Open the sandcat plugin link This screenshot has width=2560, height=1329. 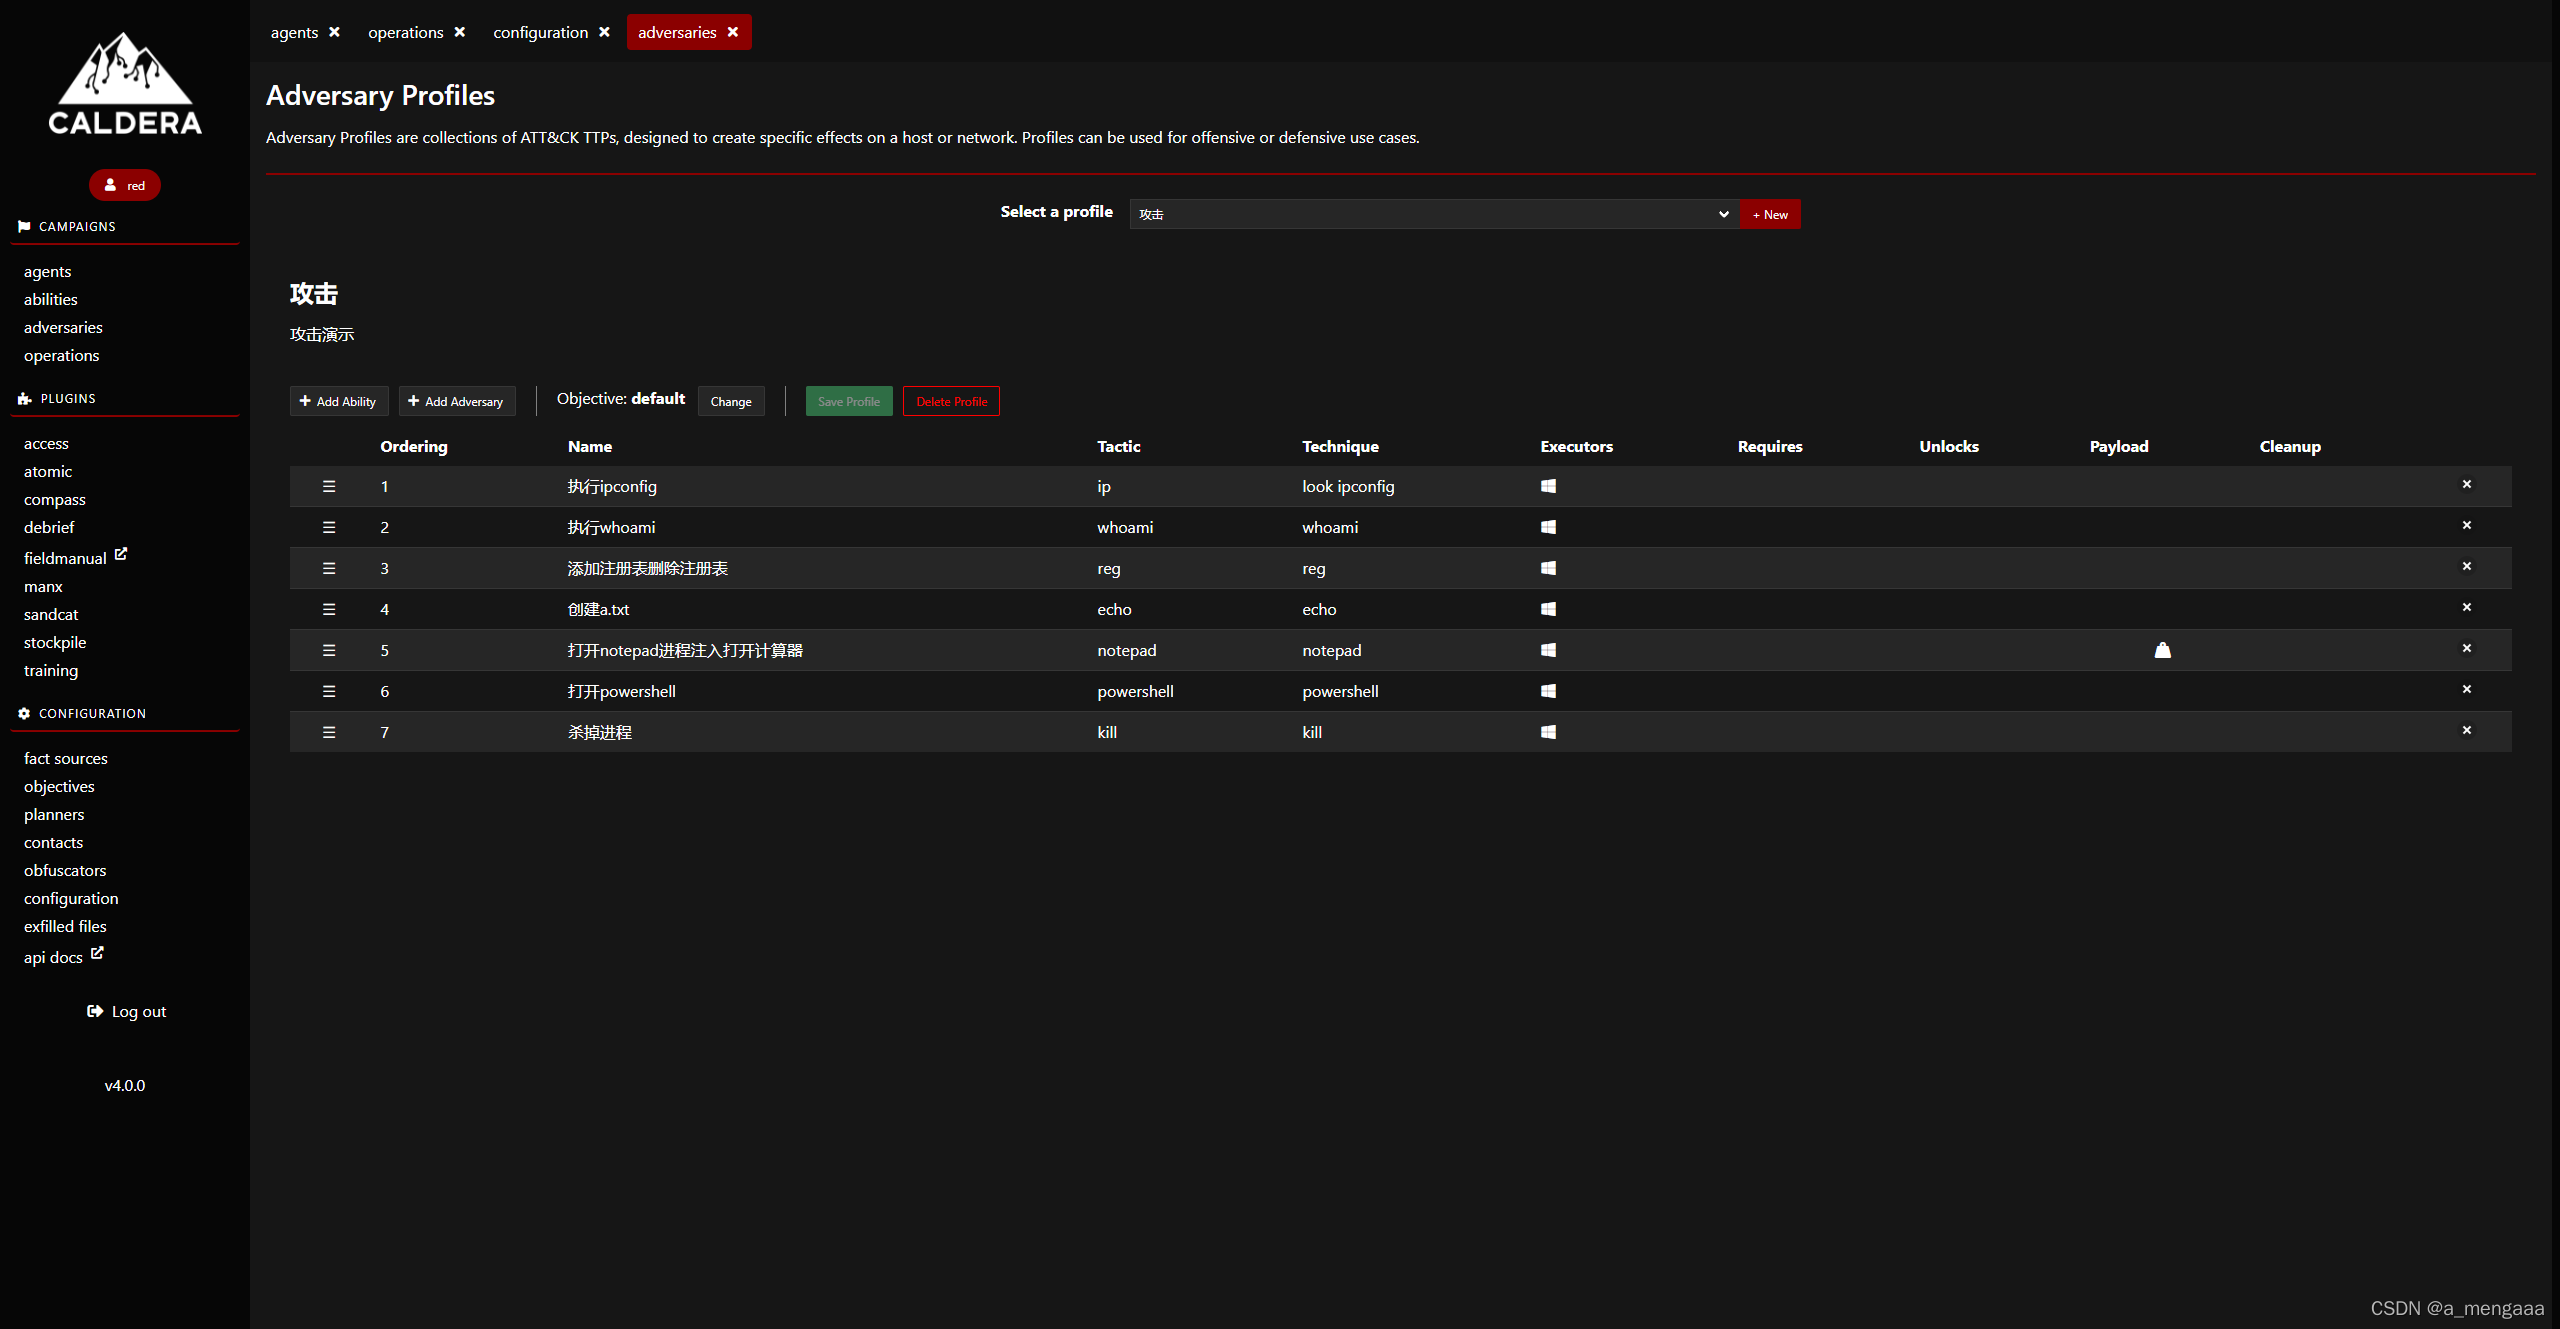click(51, 614)
